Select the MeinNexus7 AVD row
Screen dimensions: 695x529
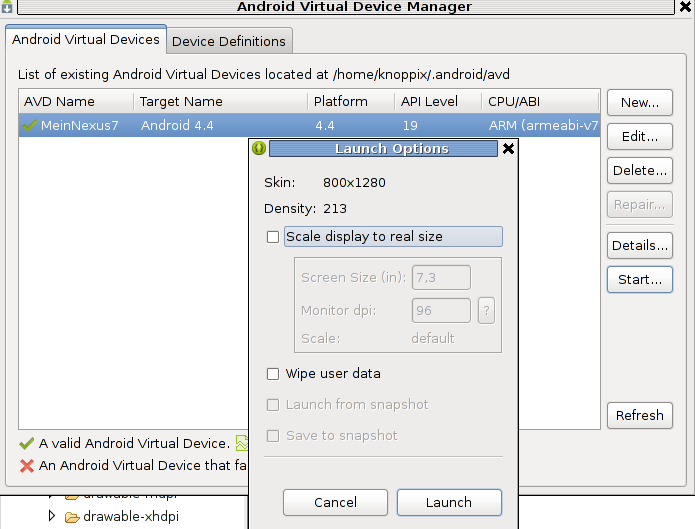click(309, 125)
